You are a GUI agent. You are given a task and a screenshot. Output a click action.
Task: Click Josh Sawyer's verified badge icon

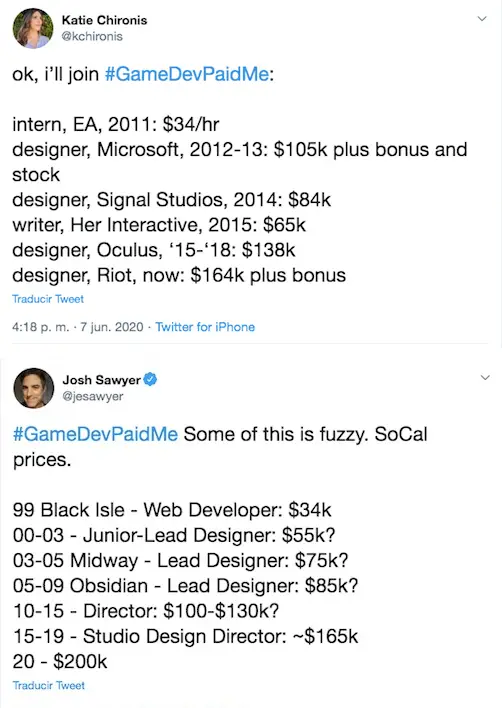150,379
